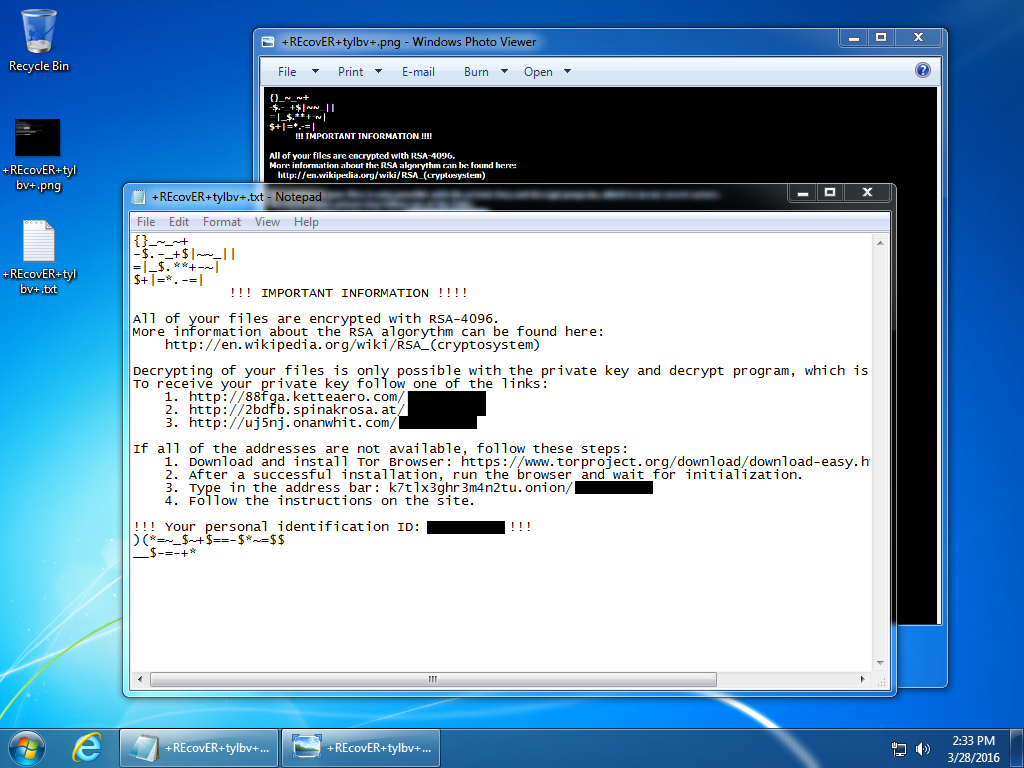This screenshot has width=1024, height=768.
Task: Open Photo Viewer help icon
Action: tap(922, 71)
